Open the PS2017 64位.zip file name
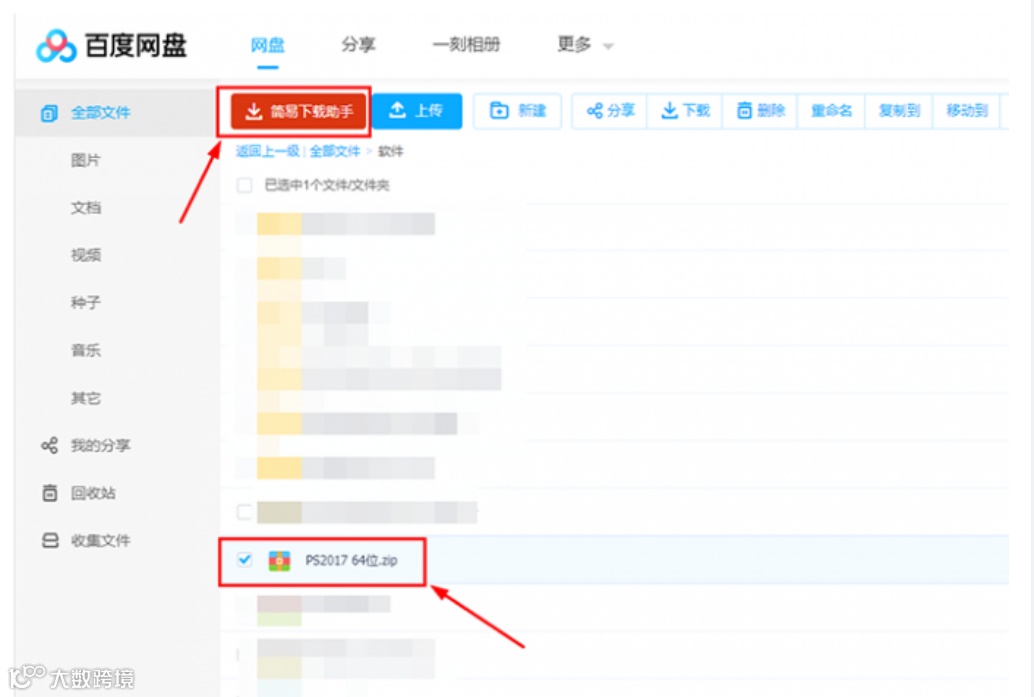Screen dimensions: 1034x697 (351, 561)
